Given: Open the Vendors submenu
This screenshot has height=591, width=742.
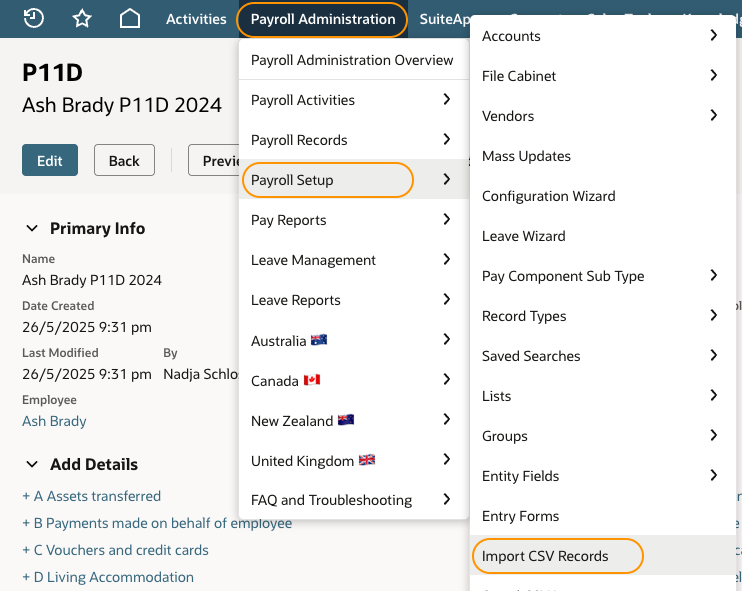Looking at the screenshot, I should pos(603,116).
